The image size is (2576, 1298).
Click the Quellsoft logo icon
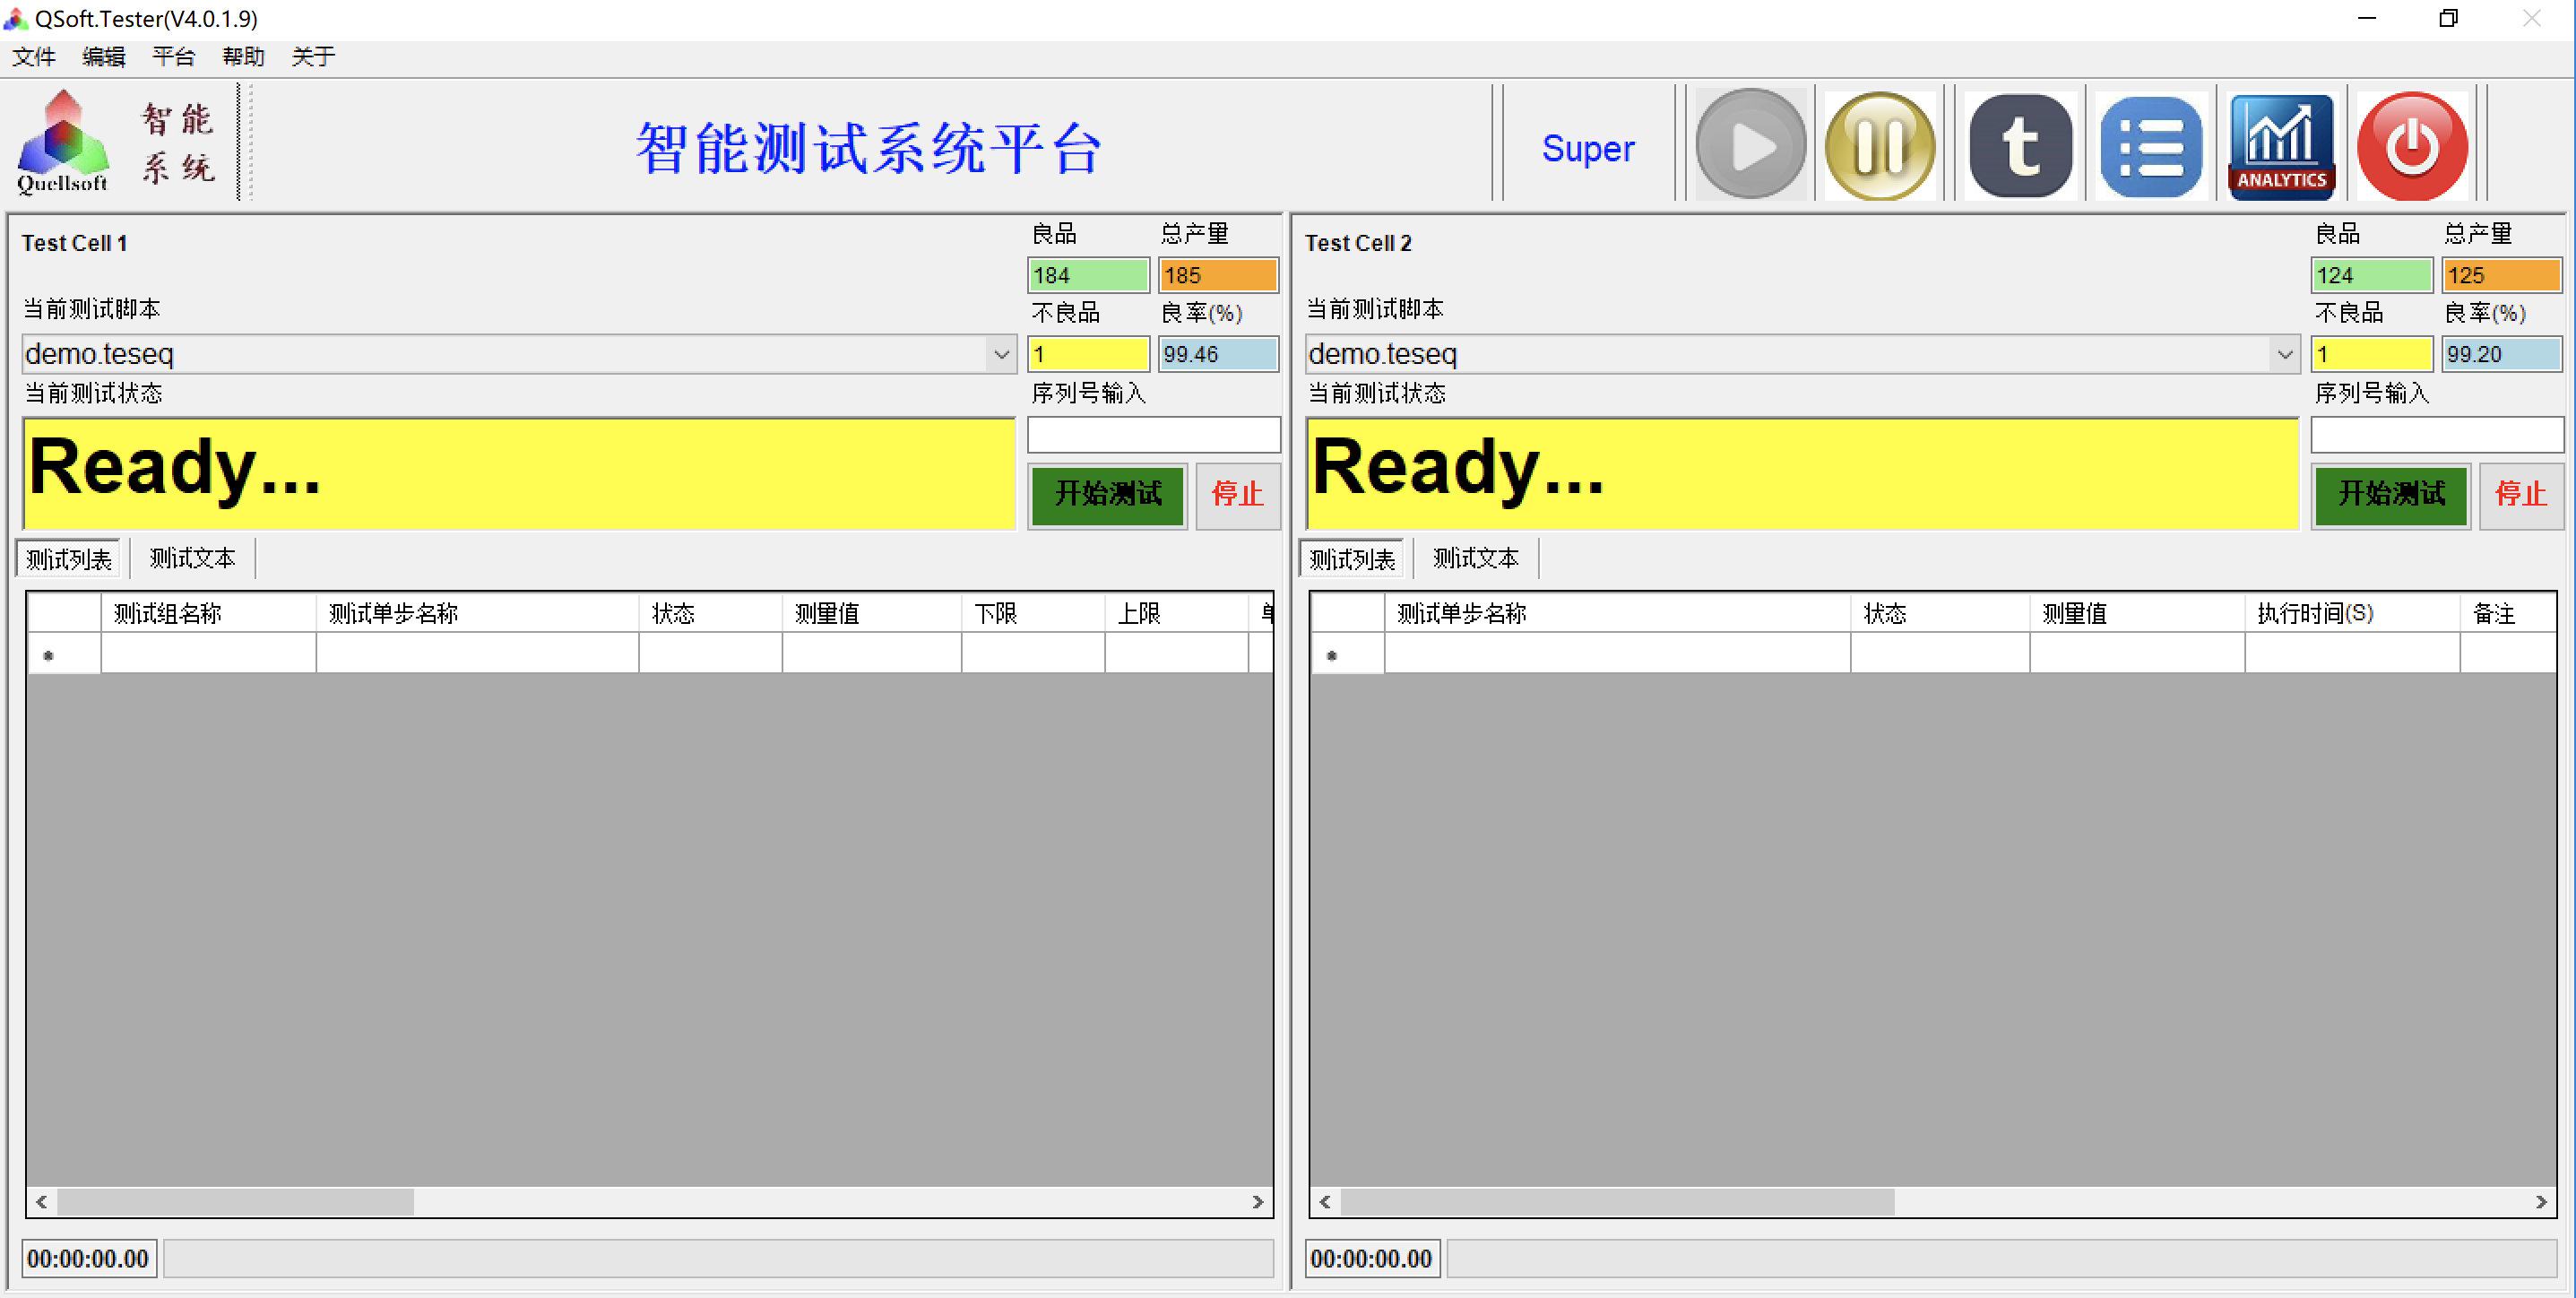(x=62, y=142)
